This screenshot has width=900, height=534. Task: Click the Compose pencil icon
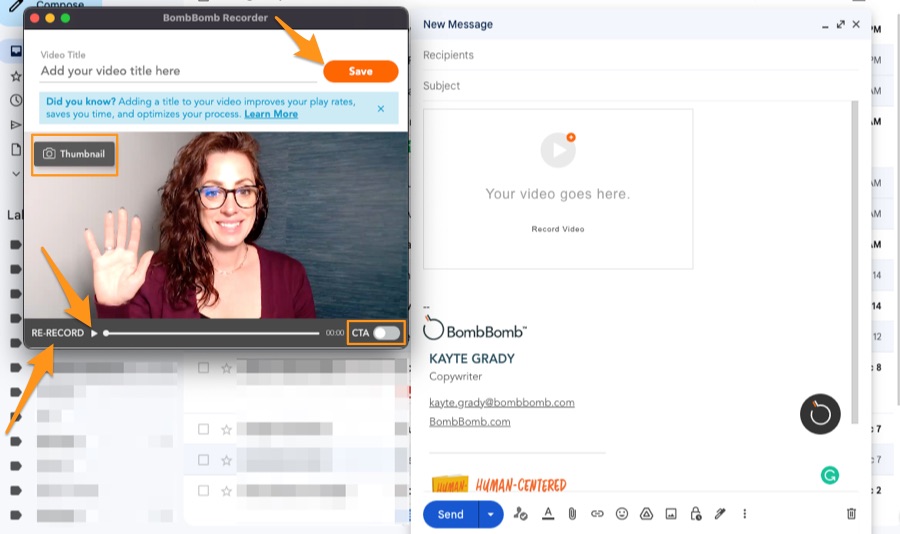click(x=15, y=6)
